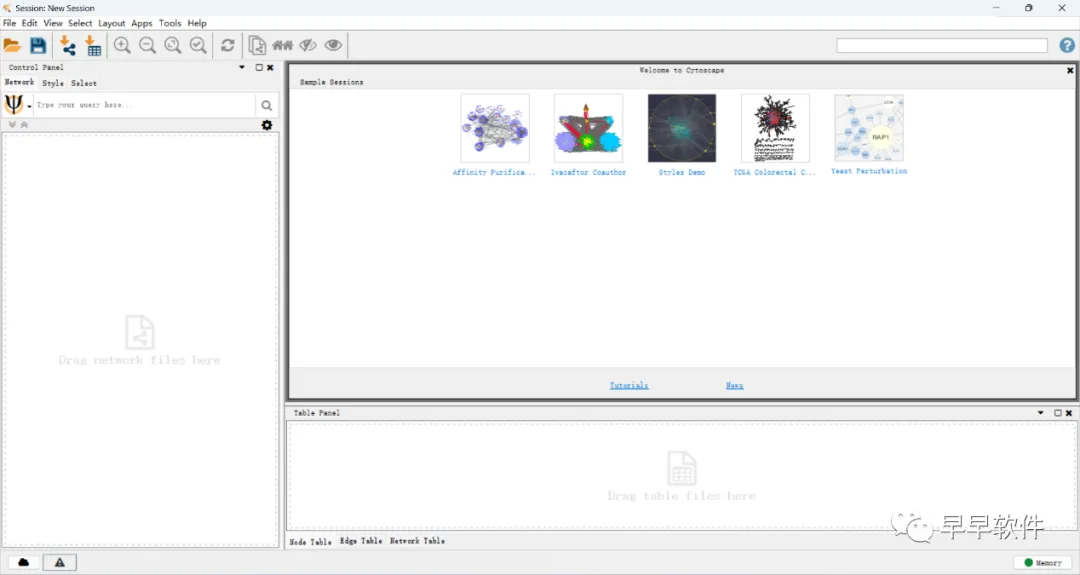Float the Table Panel window
Viewport: 1080px width, 575px height.
[1058, 413]
